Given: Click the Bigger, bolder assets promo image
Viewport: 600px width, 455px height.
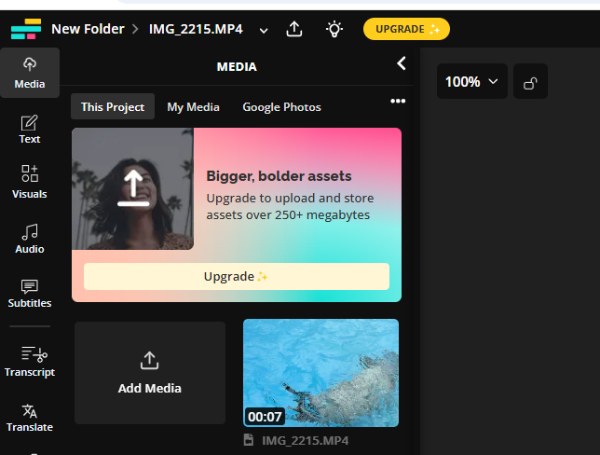Looking at the screenshot, I should click(132, 189).
